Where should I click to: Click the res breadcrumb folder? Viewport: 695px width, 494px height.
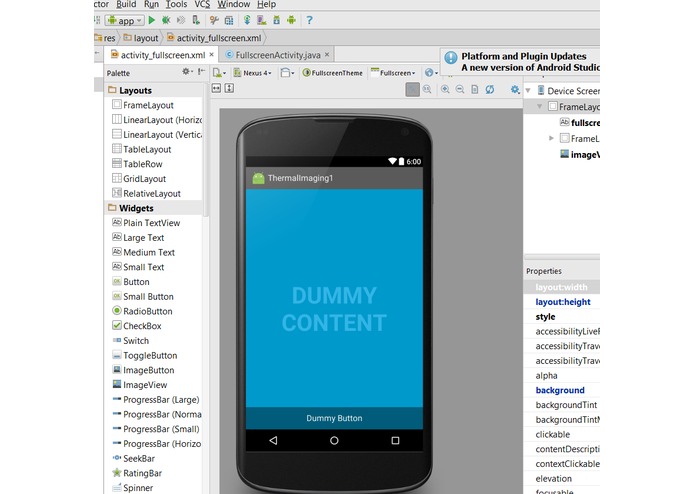click(x=105, y=38)
